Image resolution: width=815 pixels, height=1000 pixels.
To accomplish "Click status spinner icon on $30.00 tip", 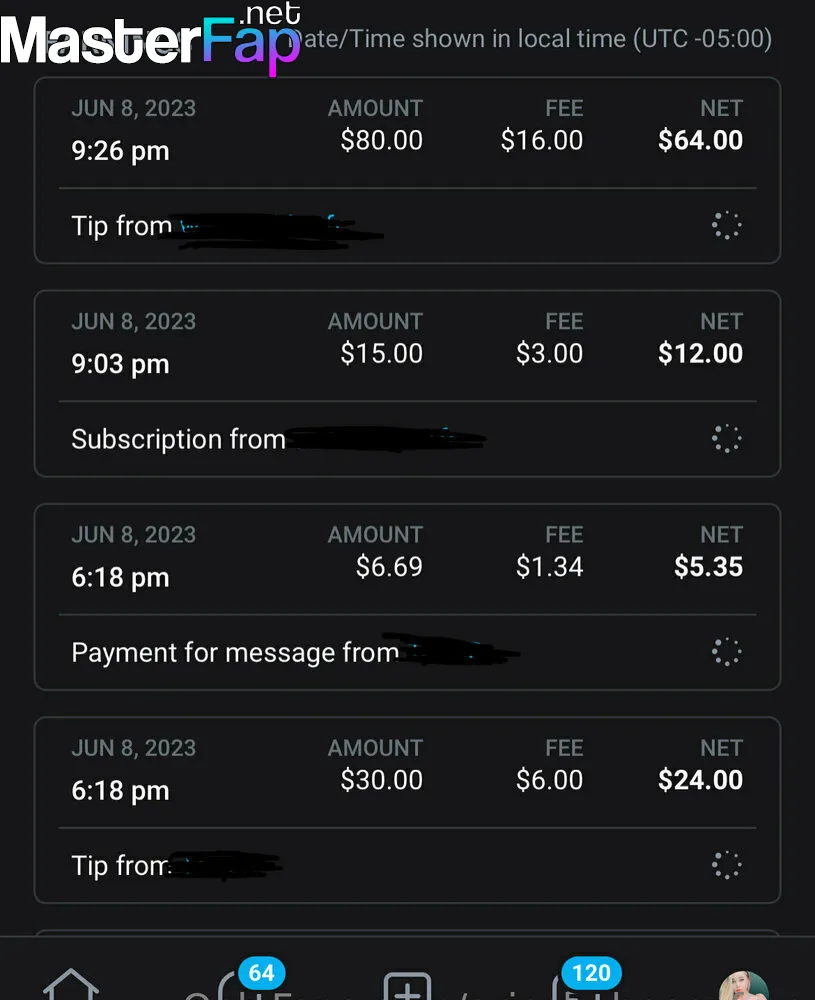I will (x=726, y=865).
